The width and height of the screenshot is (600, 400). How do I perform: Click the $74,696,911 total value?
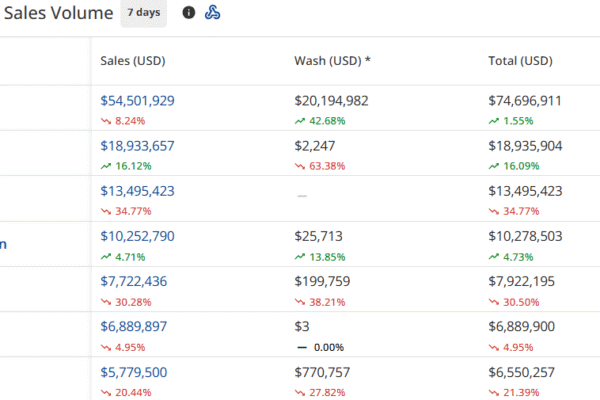click(x=525, y=101)
